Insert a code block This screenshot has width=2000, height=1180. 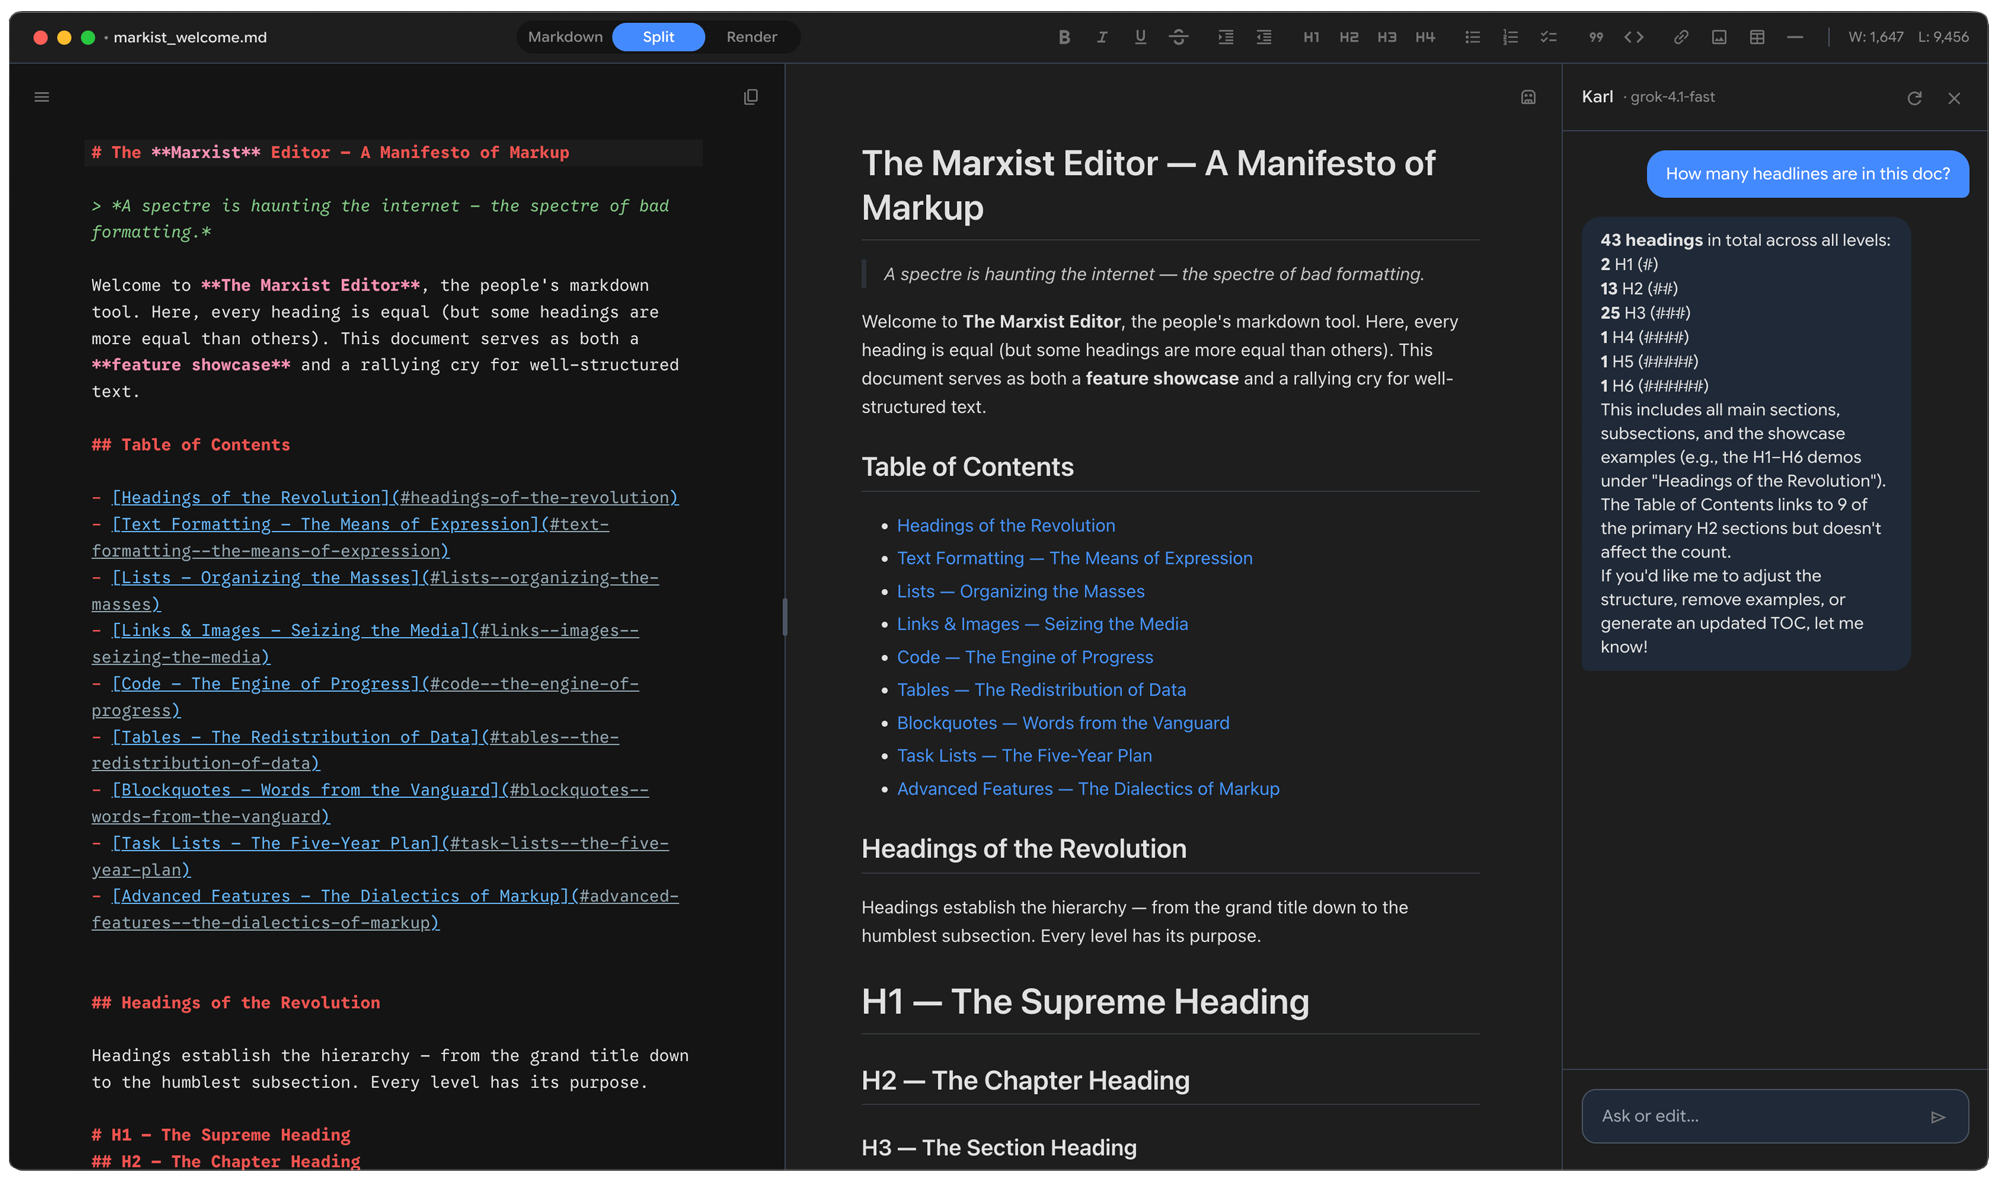[1635, 37]
